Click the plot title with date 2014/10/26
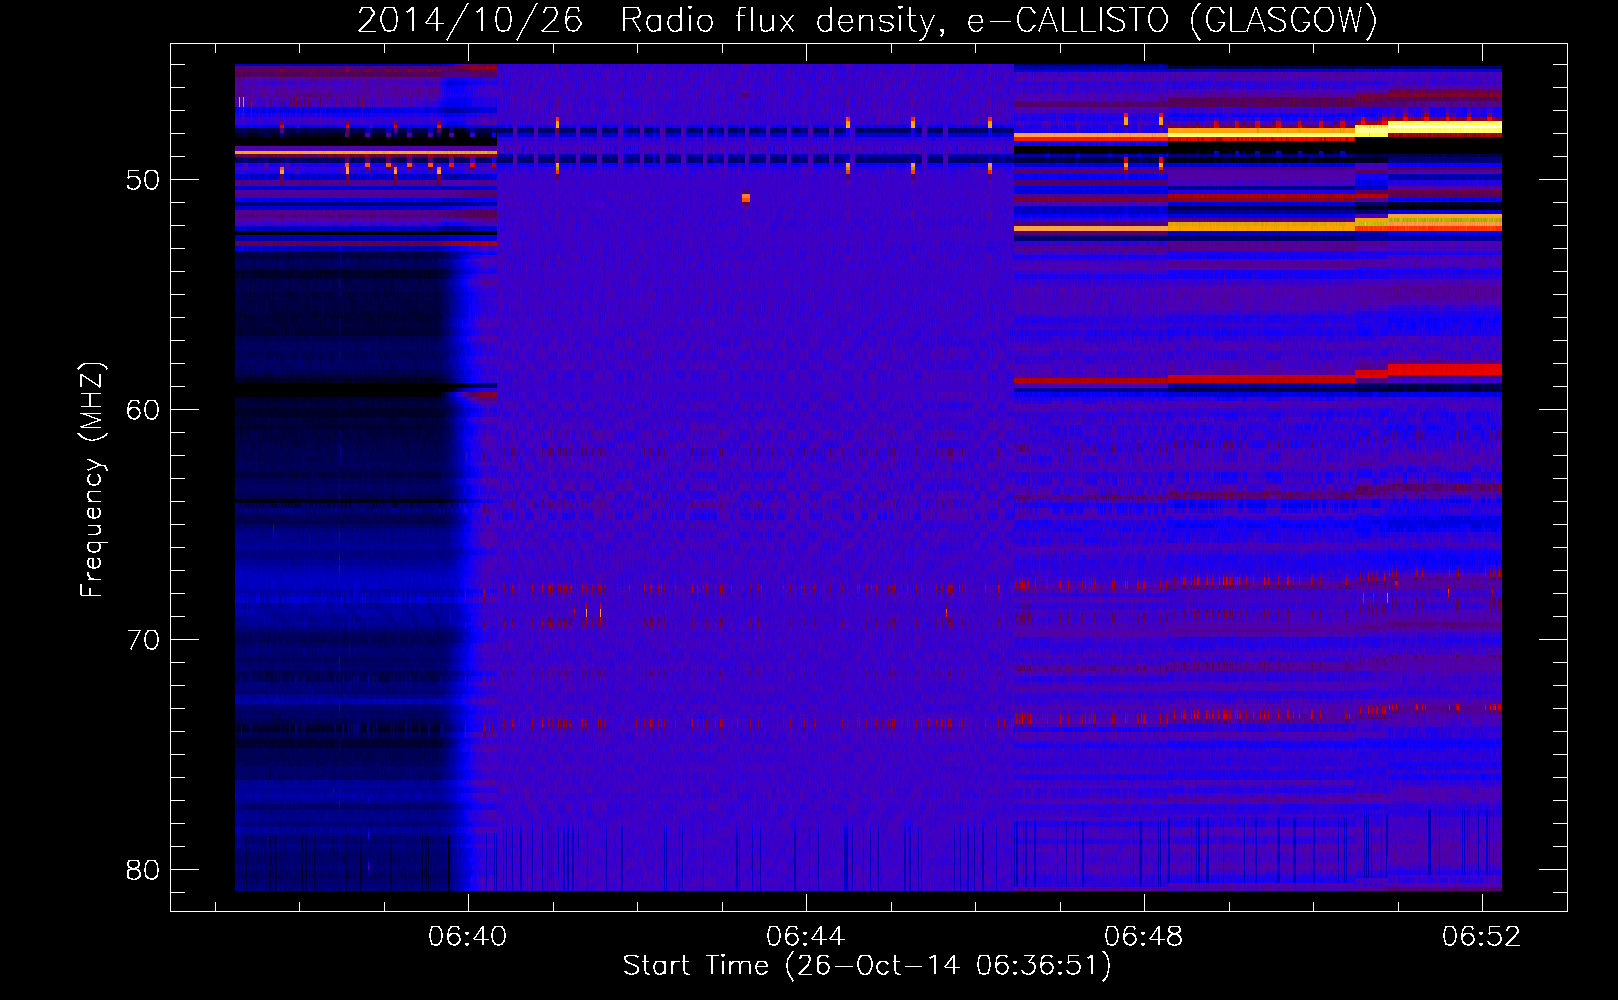Viewport: 1618px width, 1000px height. pyautogui.click(x=867, y=20)
